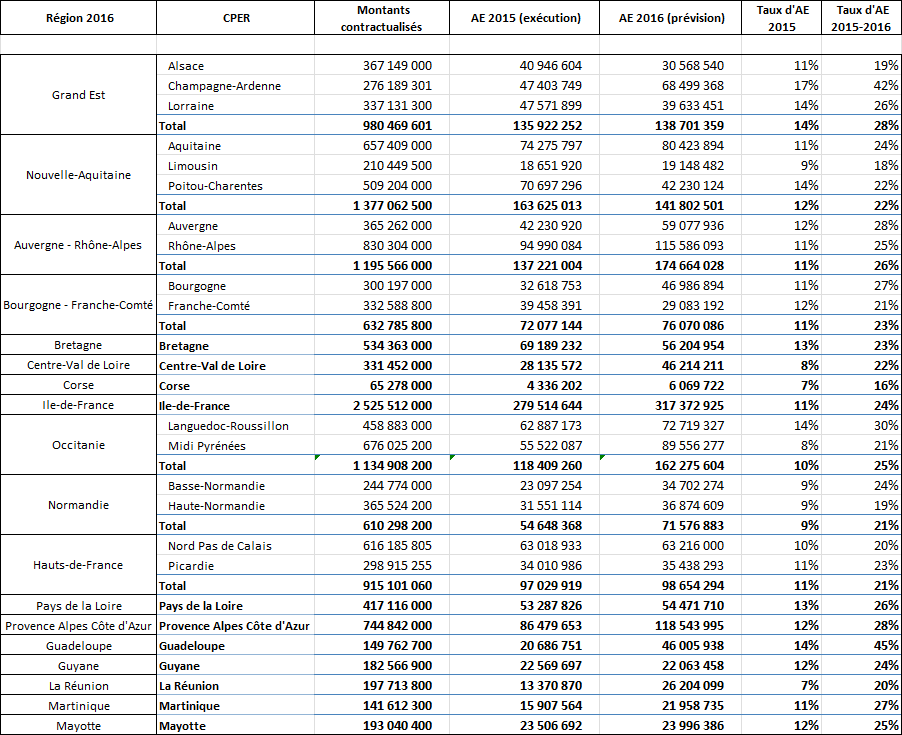Click the 'Languedoc-Roussillon' CPER cell
Image resolution: width=902 pixels, height=735 pixels.
[228, 426]
